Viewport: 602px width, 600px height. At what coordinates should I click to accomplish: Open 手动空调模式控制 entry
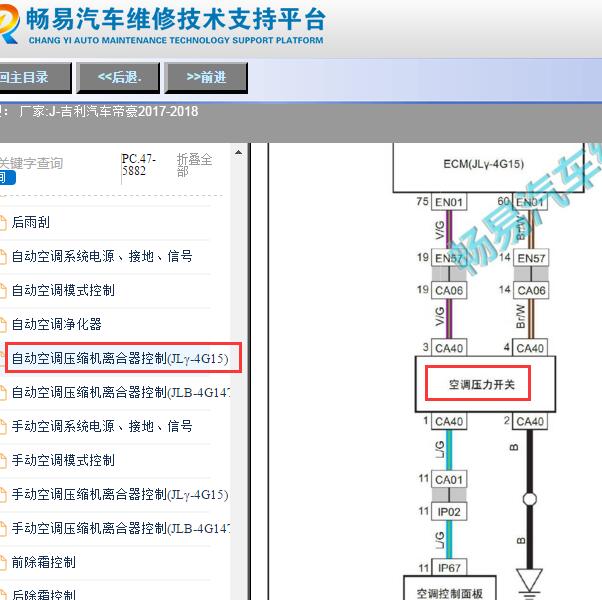point(63,460)
